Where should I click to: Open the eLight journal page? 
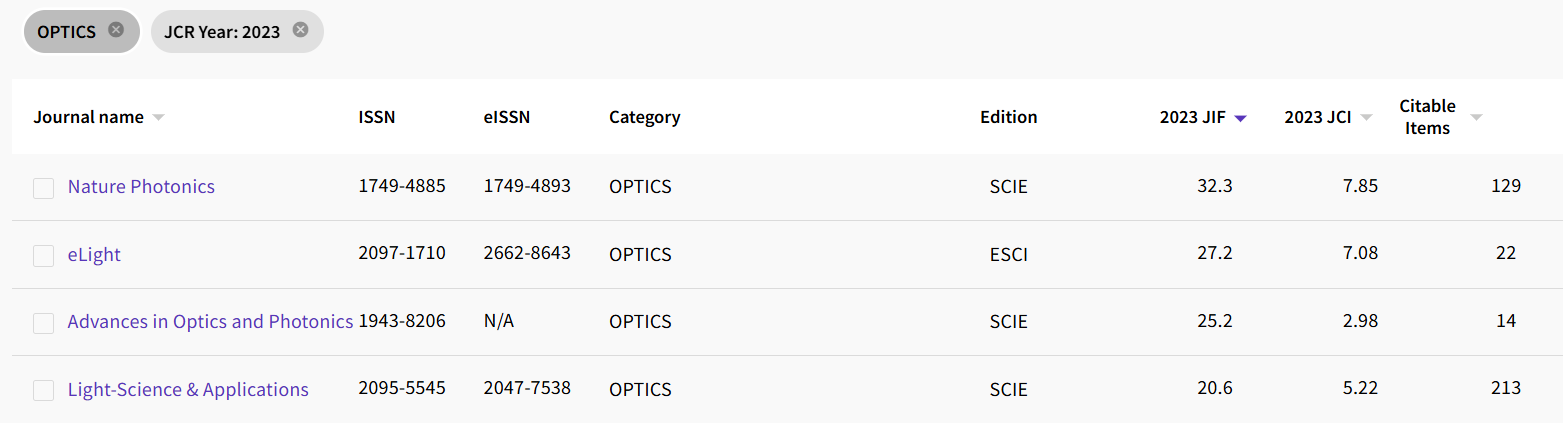(x=94, y=255)
